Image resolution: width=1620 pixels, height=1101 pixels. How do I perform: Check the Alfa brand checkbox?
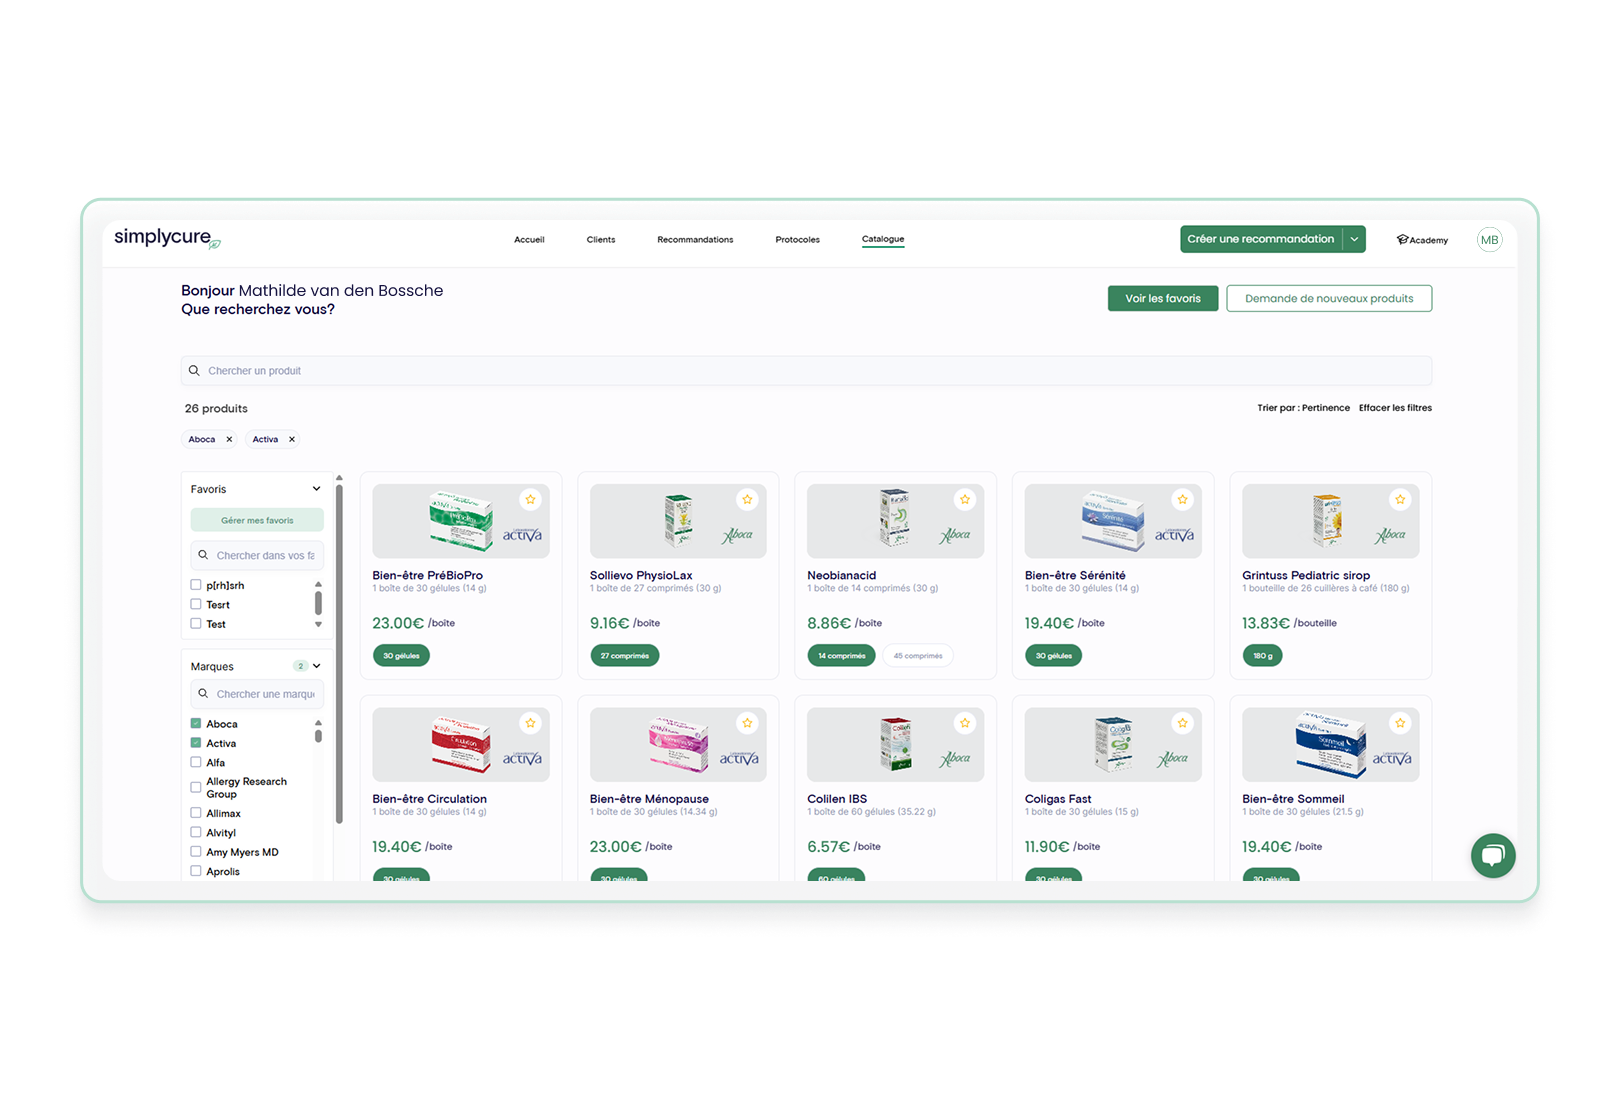point(196,762)
